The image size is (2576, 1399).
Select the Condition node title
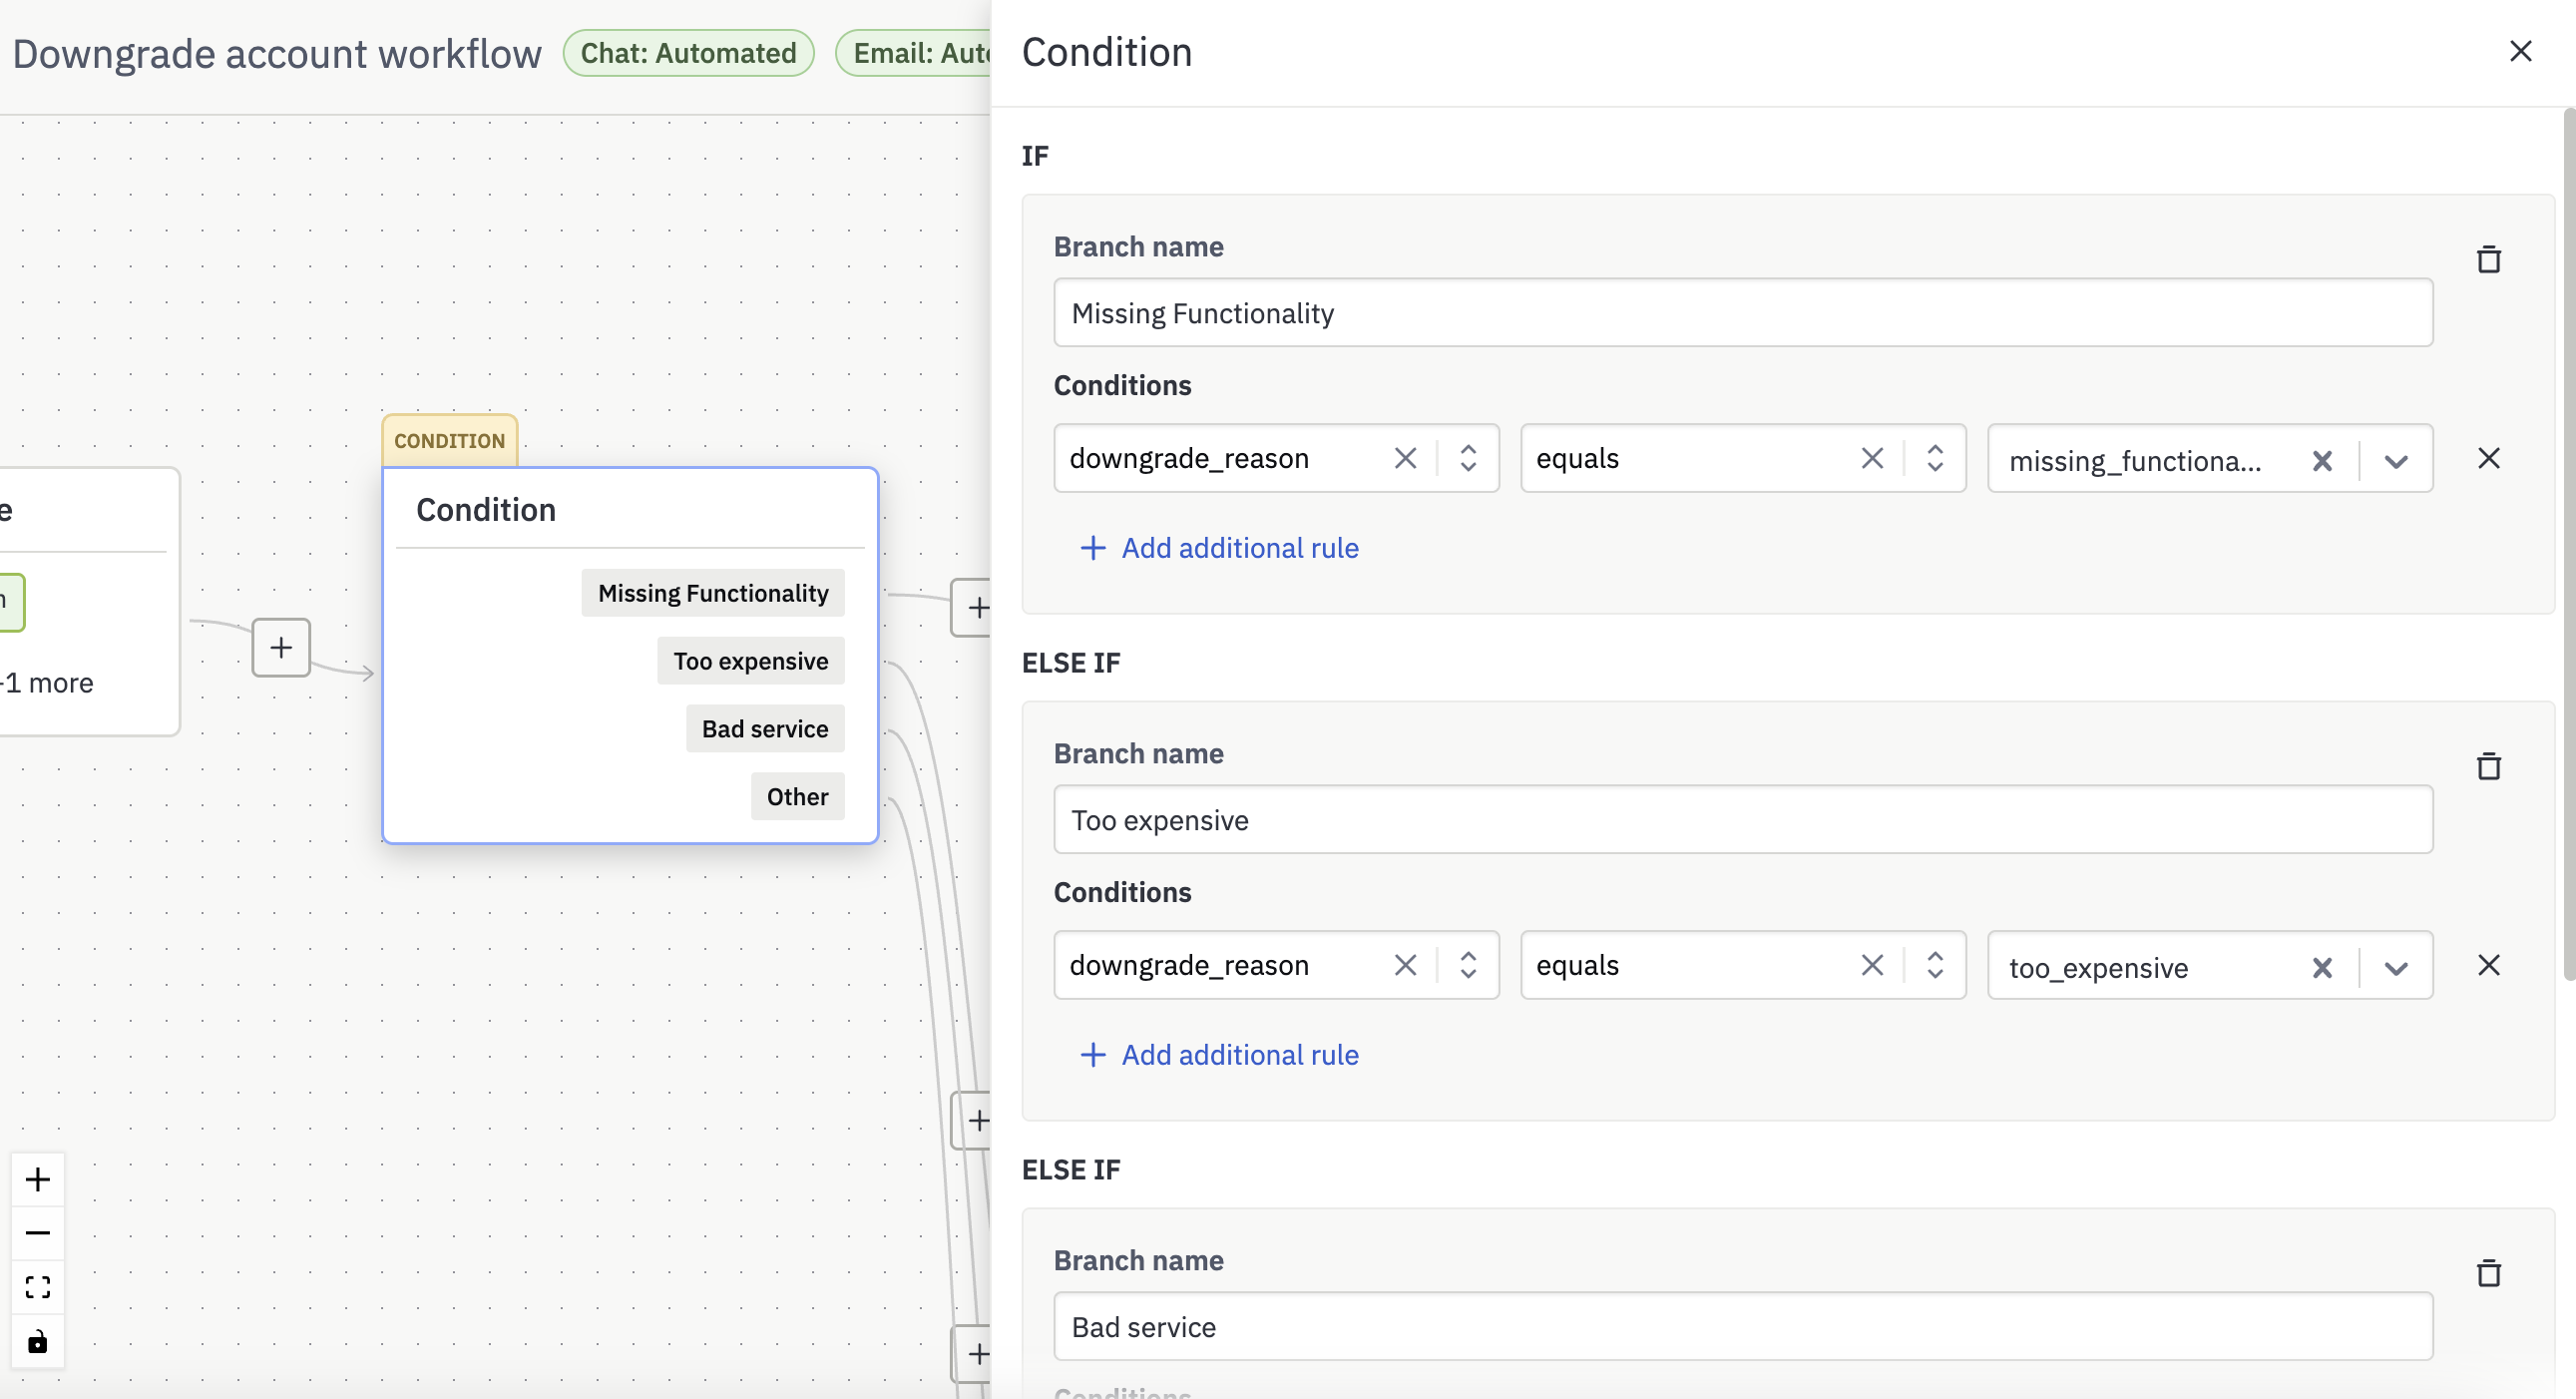pos(486,510)
